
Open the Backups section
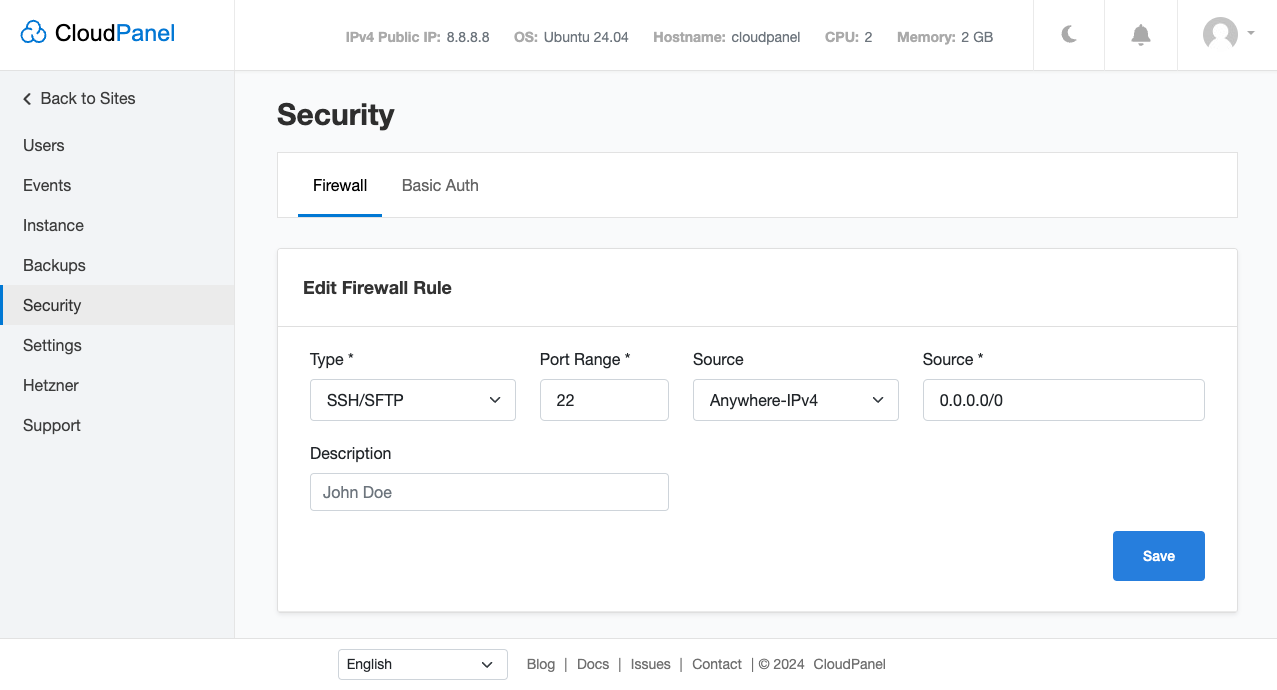[54, 265]
